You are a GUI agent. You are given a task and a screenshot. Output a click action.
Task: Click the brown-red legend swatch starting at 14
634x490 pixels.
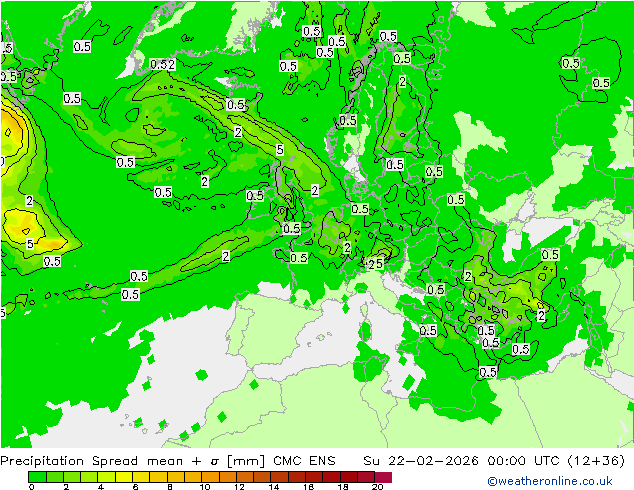pyautogui.click(x=280, y=477)
